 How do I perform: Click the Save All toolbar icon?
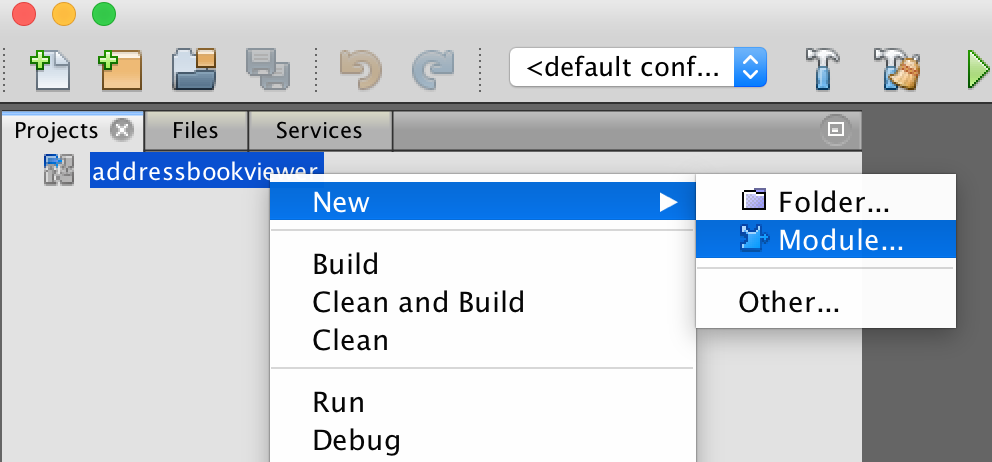[x=268, y=70]
